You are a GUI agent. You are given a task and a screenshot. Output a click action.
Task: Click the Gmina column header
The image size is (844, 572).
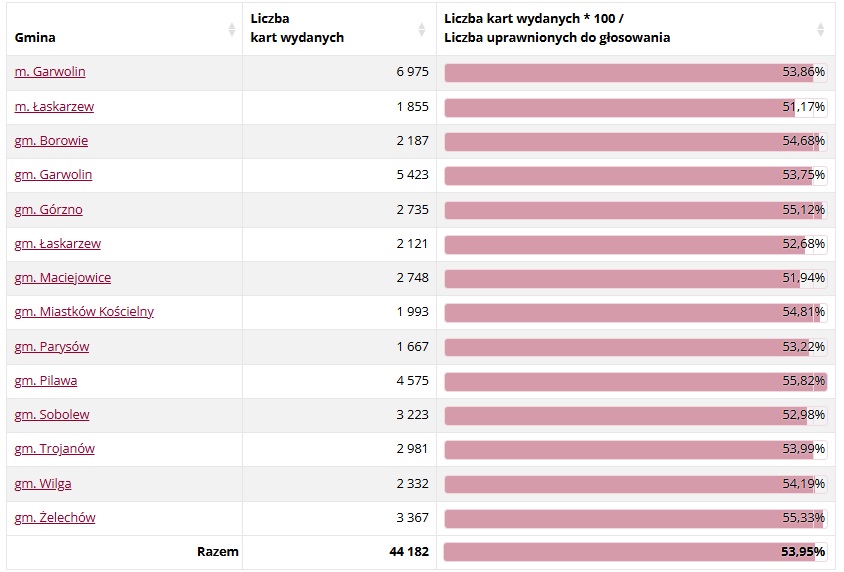pos(36,38)
